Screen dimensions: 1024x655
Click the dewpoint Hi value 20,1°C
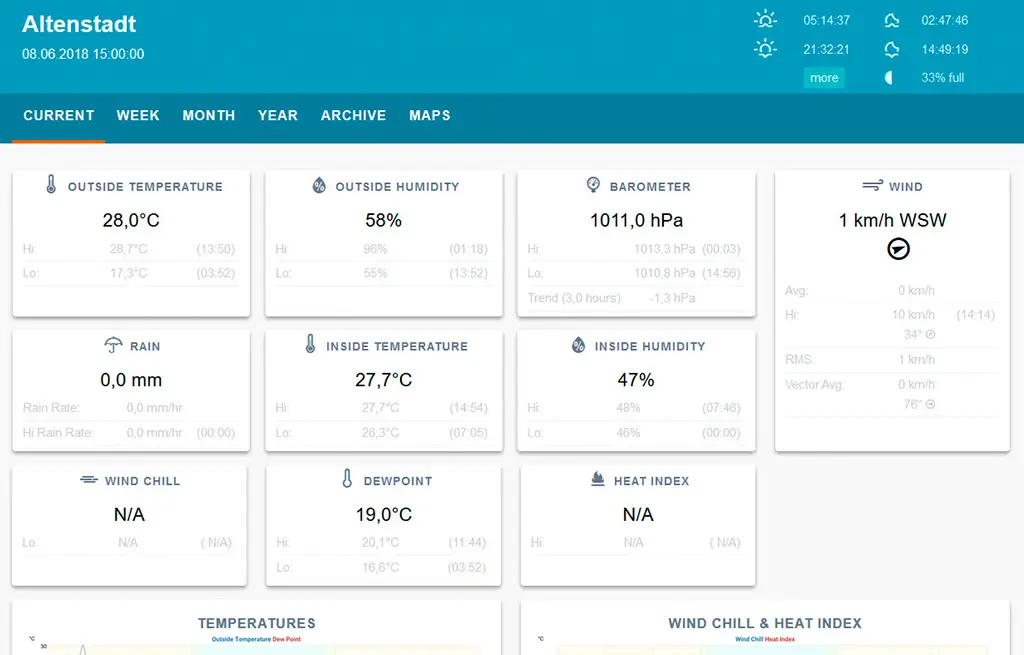tap(380, 542)
